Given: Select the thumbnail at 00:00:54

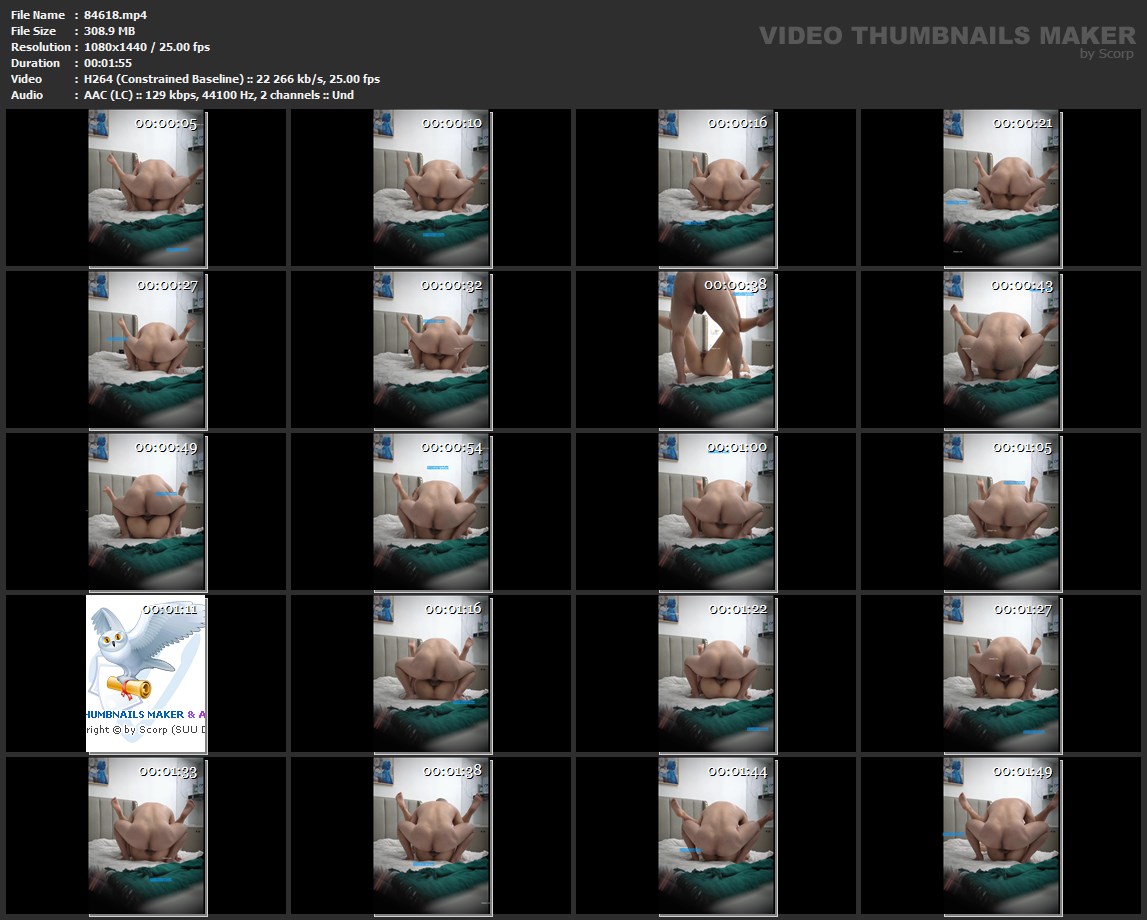Looking at the screenshot, I should coord(432,511).
